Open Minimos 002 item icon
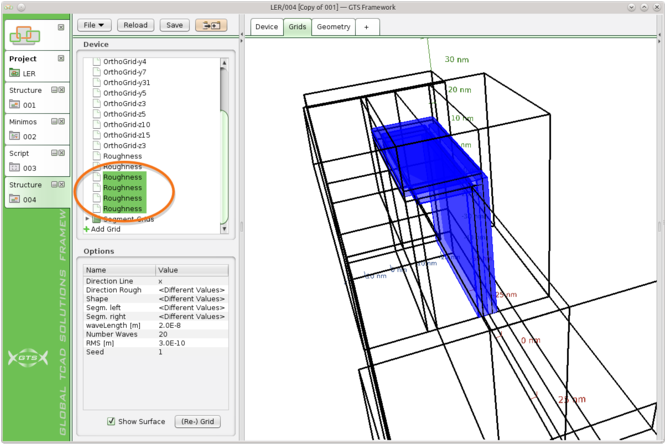The height and width of the screenshot is (444, 665). tap(15, 136)
